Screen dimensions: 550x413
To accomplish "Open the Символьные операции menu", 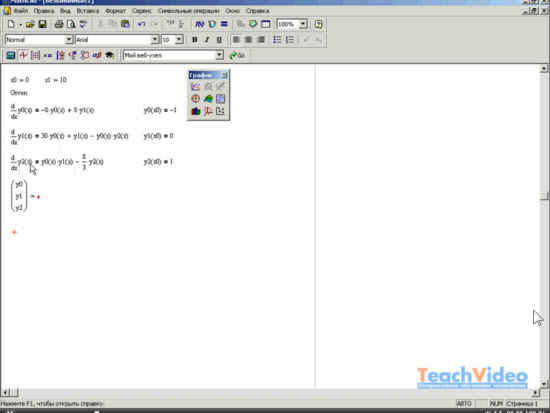I will coord(188,11).
